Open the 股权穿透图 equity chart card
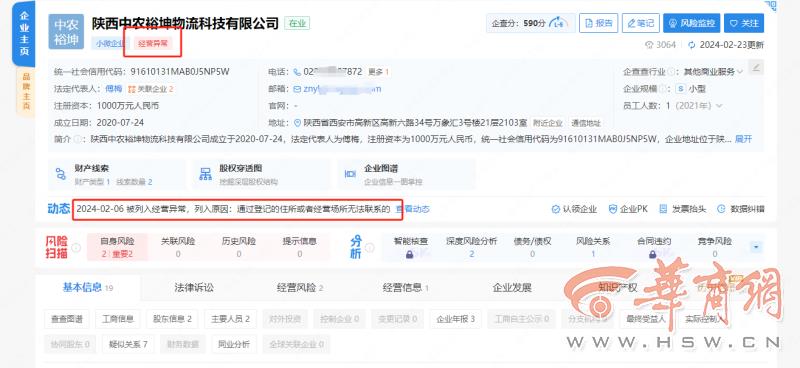The height and width of the screenshot is (368, 800). point(262,175)
